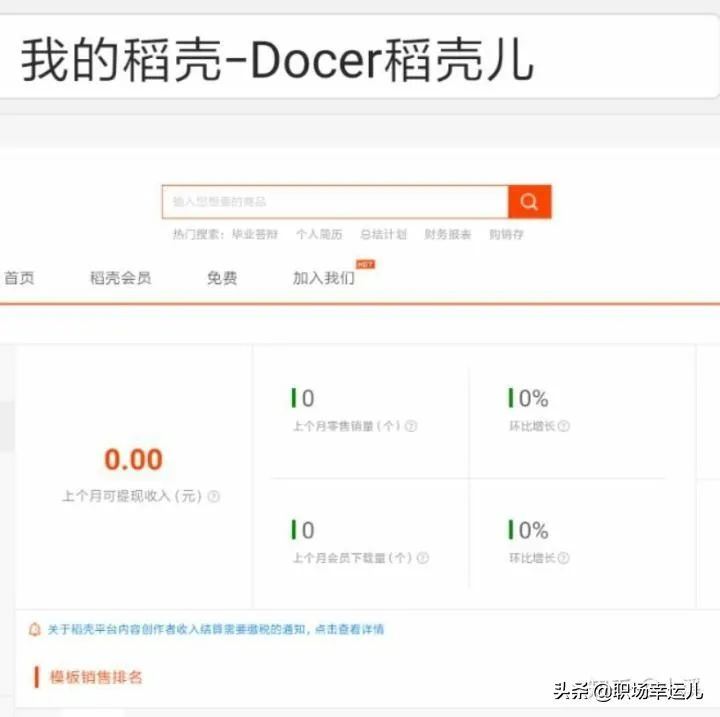Click the orange magnifier search button
This screenshot has width=720, height=717.
(529, 202)
